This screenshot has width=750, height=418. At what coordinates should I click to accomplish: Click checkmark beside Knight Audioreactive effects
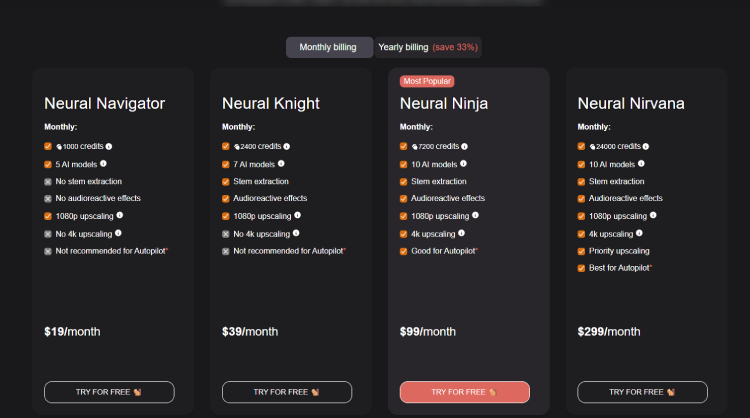click(x=226, y=198)
